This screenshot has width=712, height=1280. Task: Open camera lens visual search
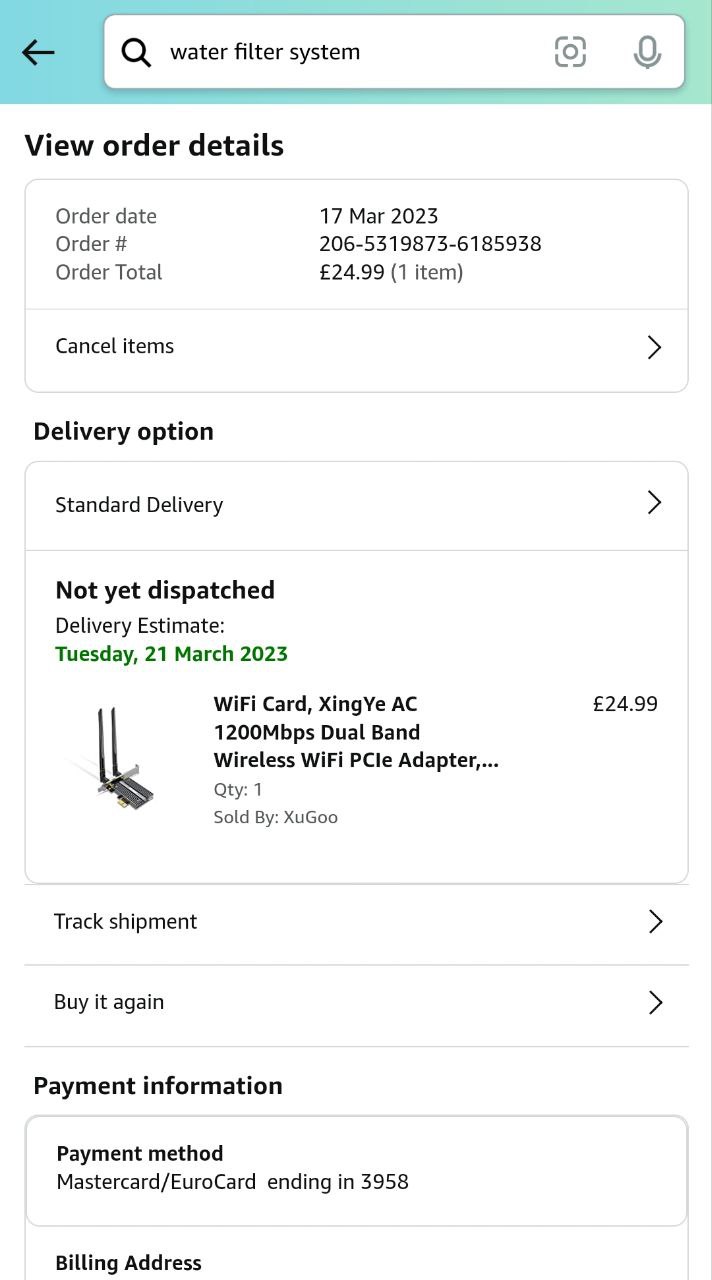(x=570, y=52)
